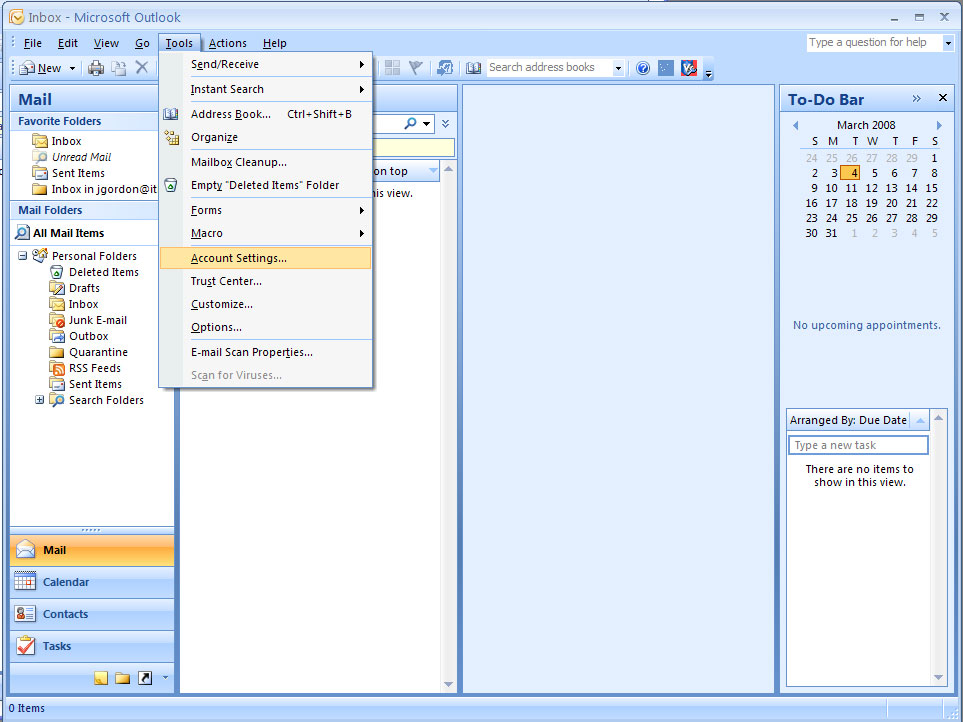Collapse the To-Do Bar with chevrons
Viewport: 963px width, 722px height.
[x=916, y=98]
